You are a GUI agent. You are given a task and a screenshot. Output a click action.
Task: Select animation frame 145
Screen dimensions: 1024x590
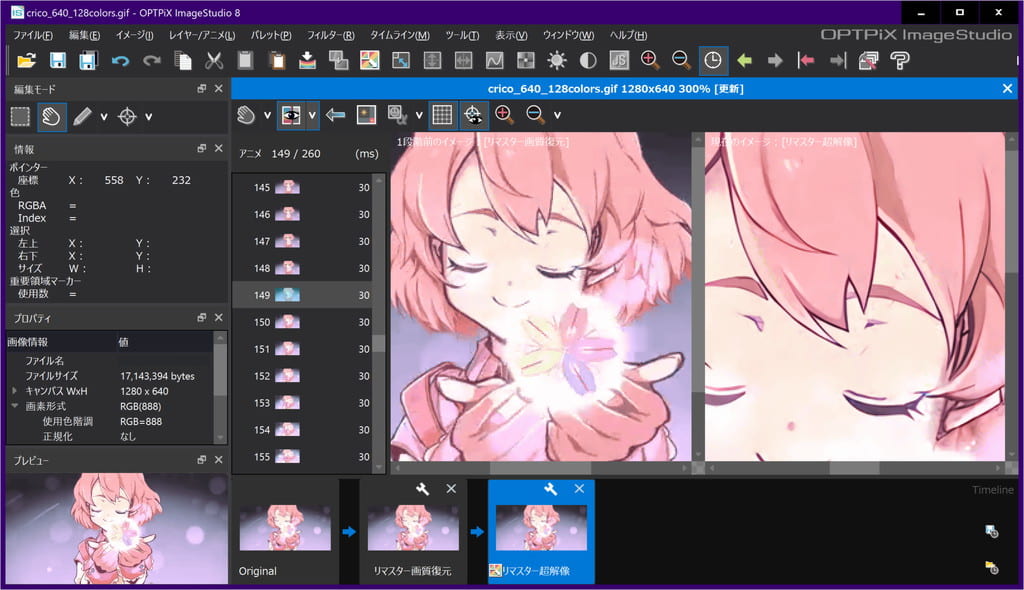302,188
